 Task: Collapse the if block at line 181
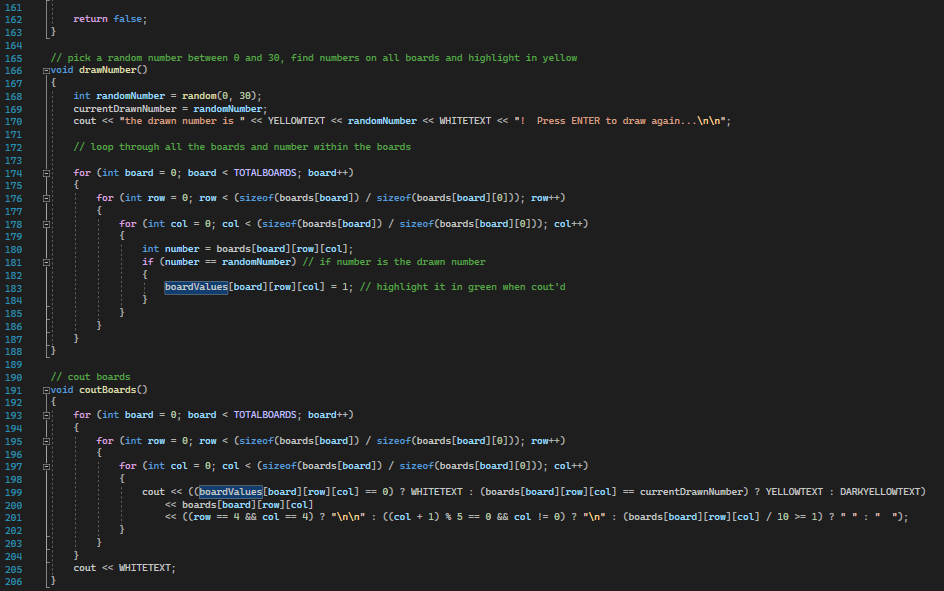coord(47,262)
